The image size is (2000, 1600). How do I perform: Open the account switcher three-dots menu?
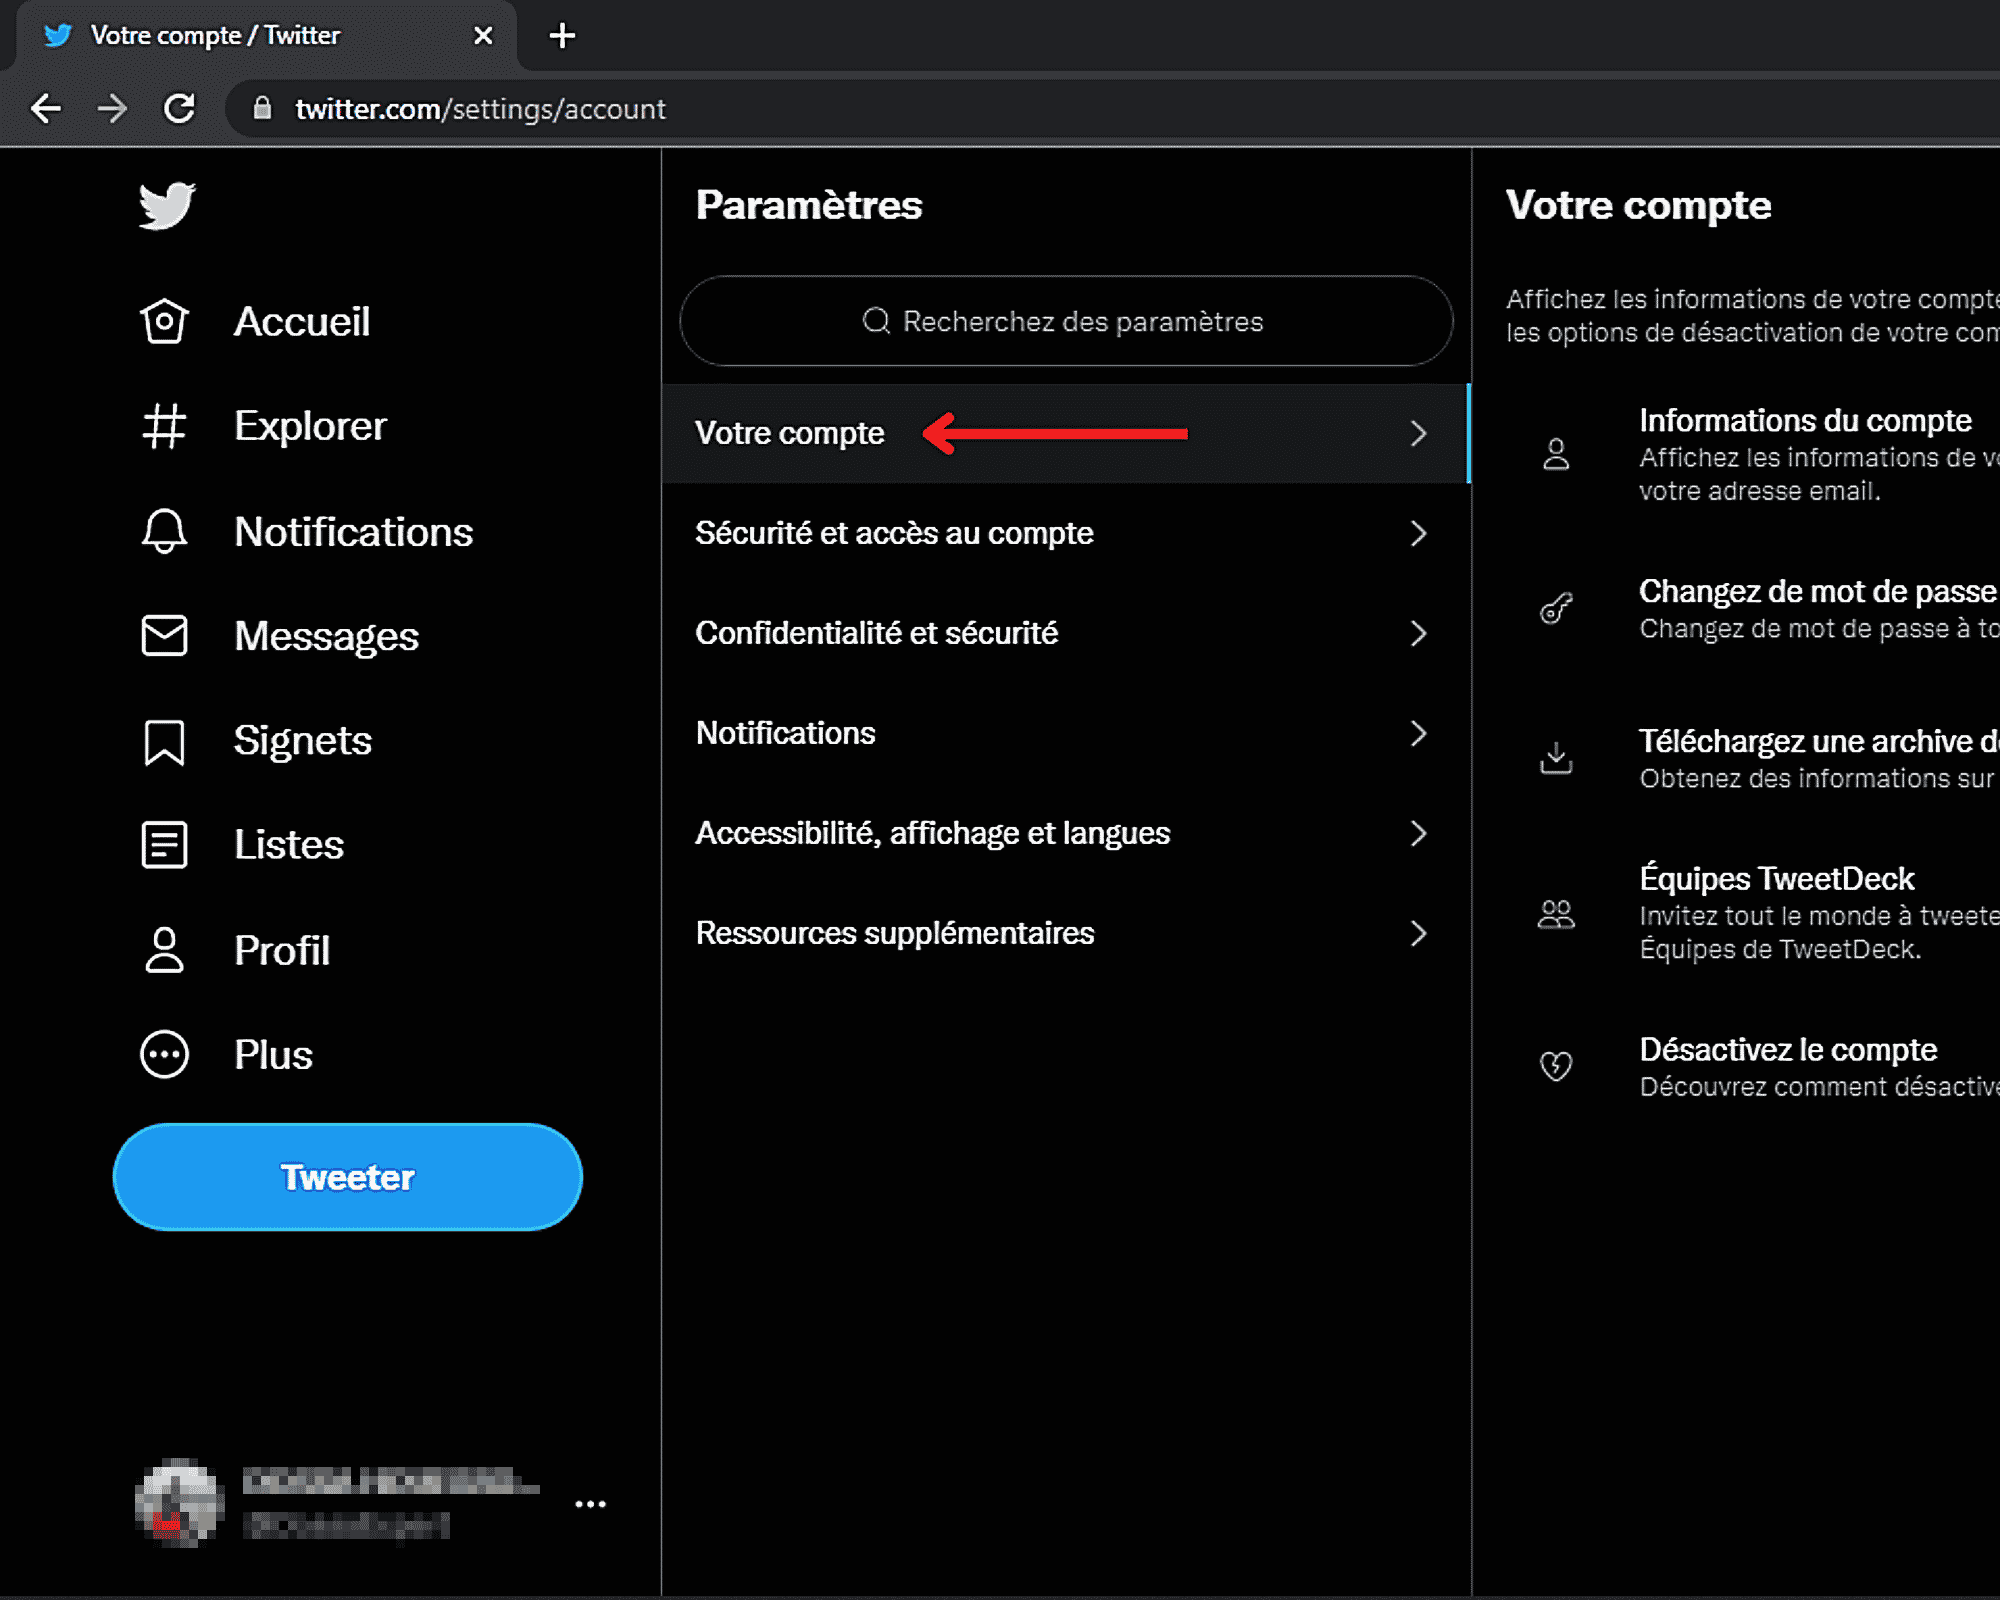pos(591,1504)
